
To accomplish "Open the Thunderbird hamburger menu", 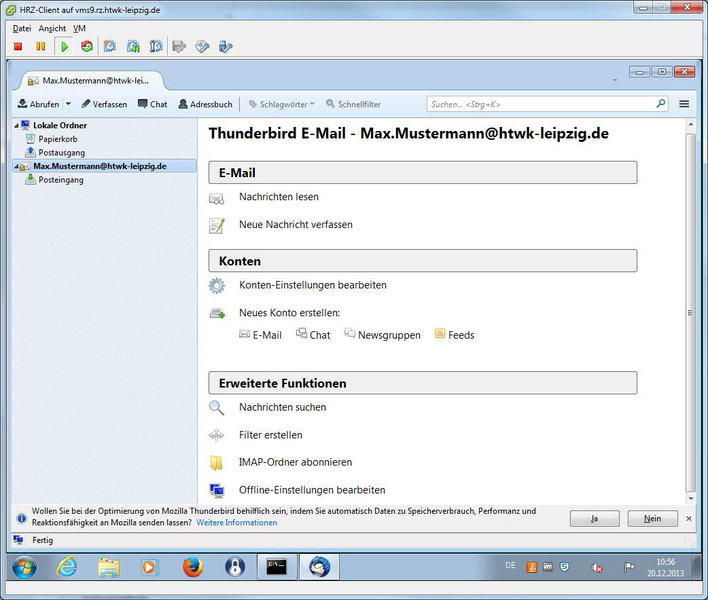I will tap(684, 104).
